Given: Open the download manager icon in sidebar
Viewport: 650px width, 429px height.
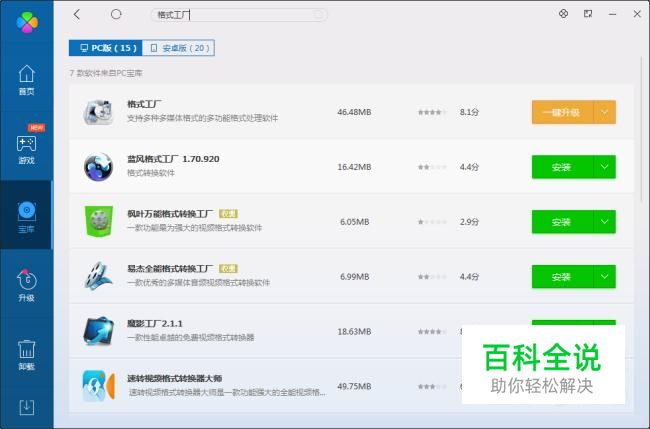Looking at the screenshot, I should click(27, 407).
